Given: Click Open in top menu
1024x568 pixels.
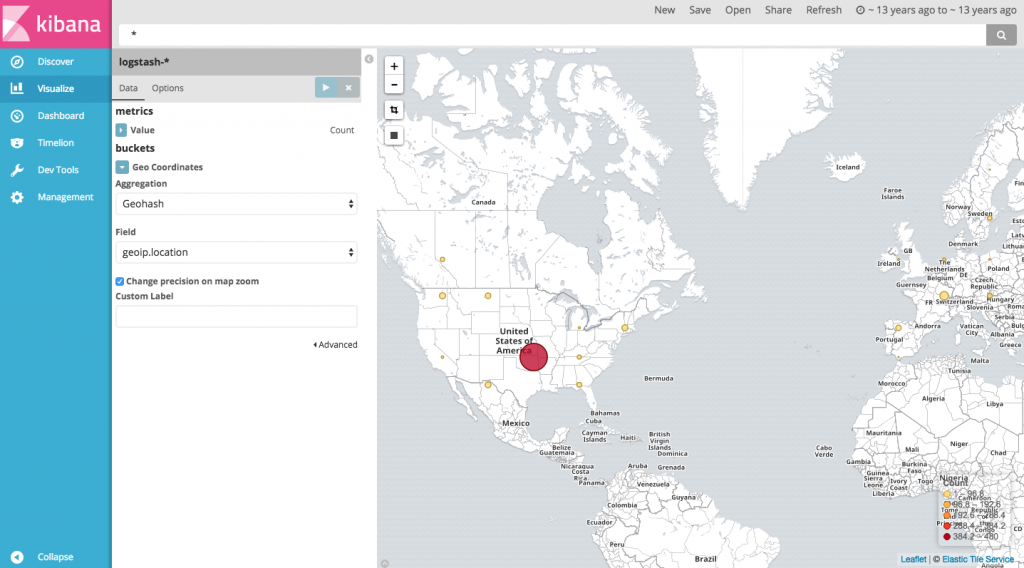Looking at the screenshot, I should coord(737,10).
